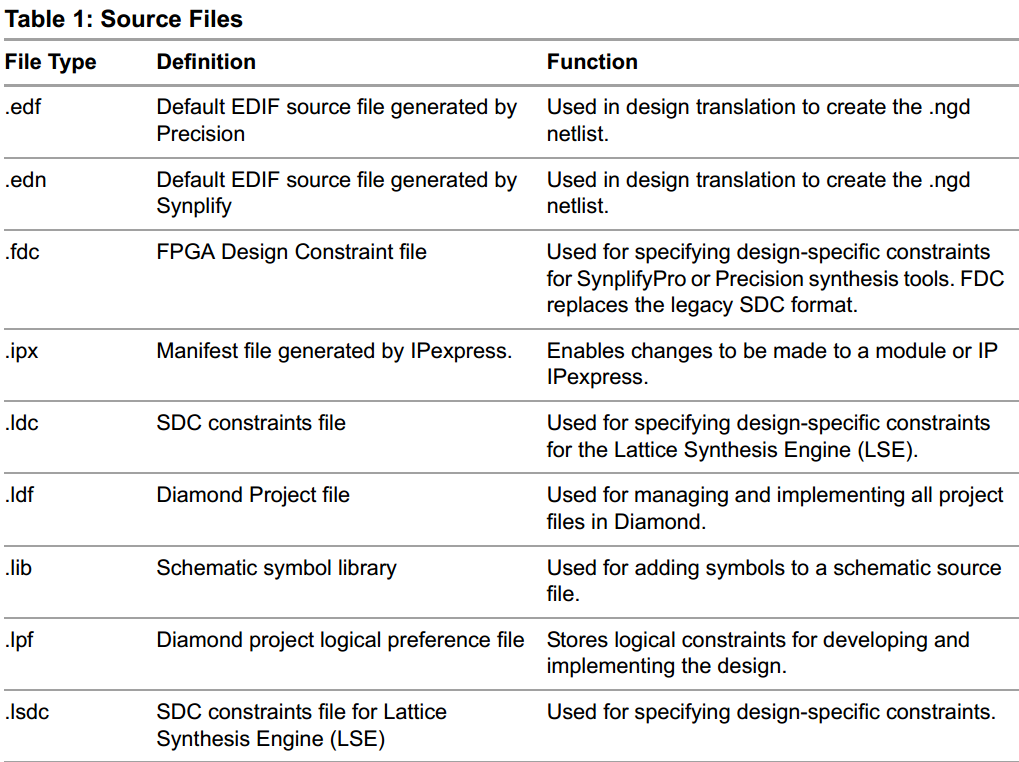The height and width of the screenshot is (762, 1019).
Task: Click 'Manifest file generated by IPexpress' text
Action: (x=334, y=351)
